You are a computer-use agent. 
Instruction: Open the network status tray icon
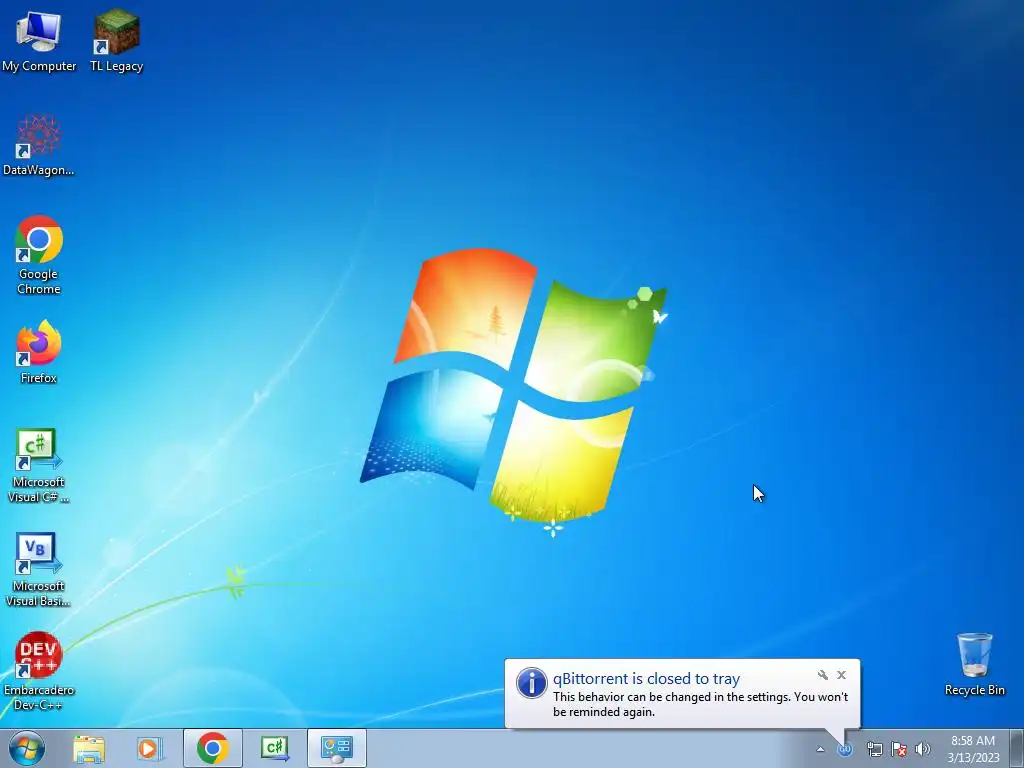pyautogui.click(x=874, y=749)
